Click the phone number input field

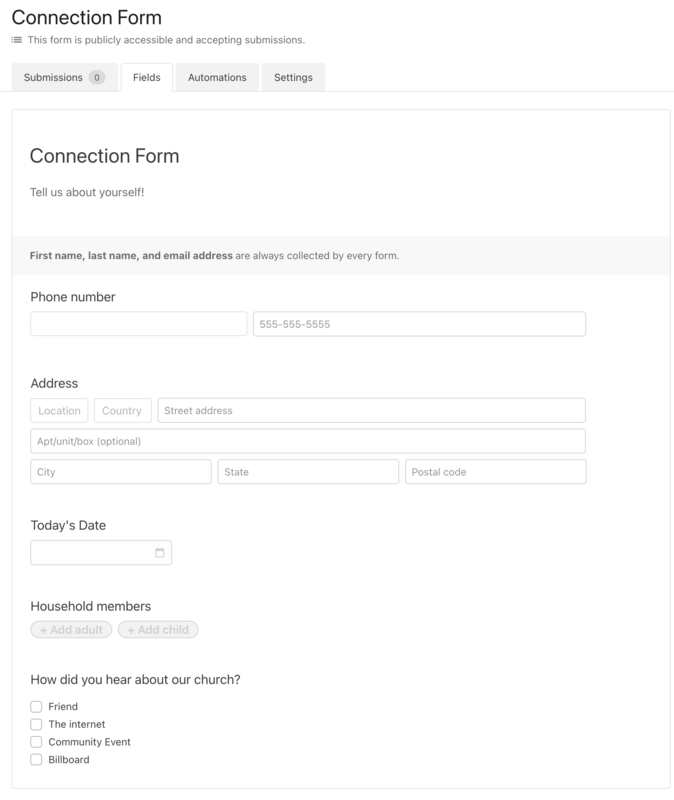click(x=135, y=322)
